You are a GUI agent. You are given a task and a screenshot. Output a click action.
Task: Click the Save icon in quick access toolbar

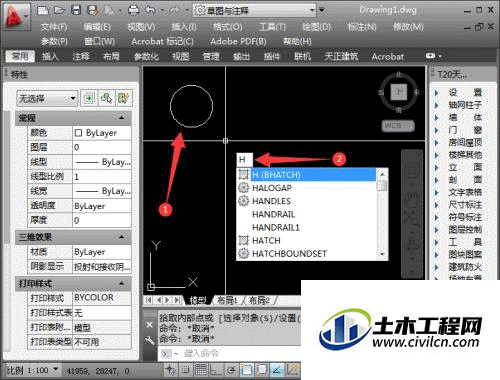pos(76,10)
